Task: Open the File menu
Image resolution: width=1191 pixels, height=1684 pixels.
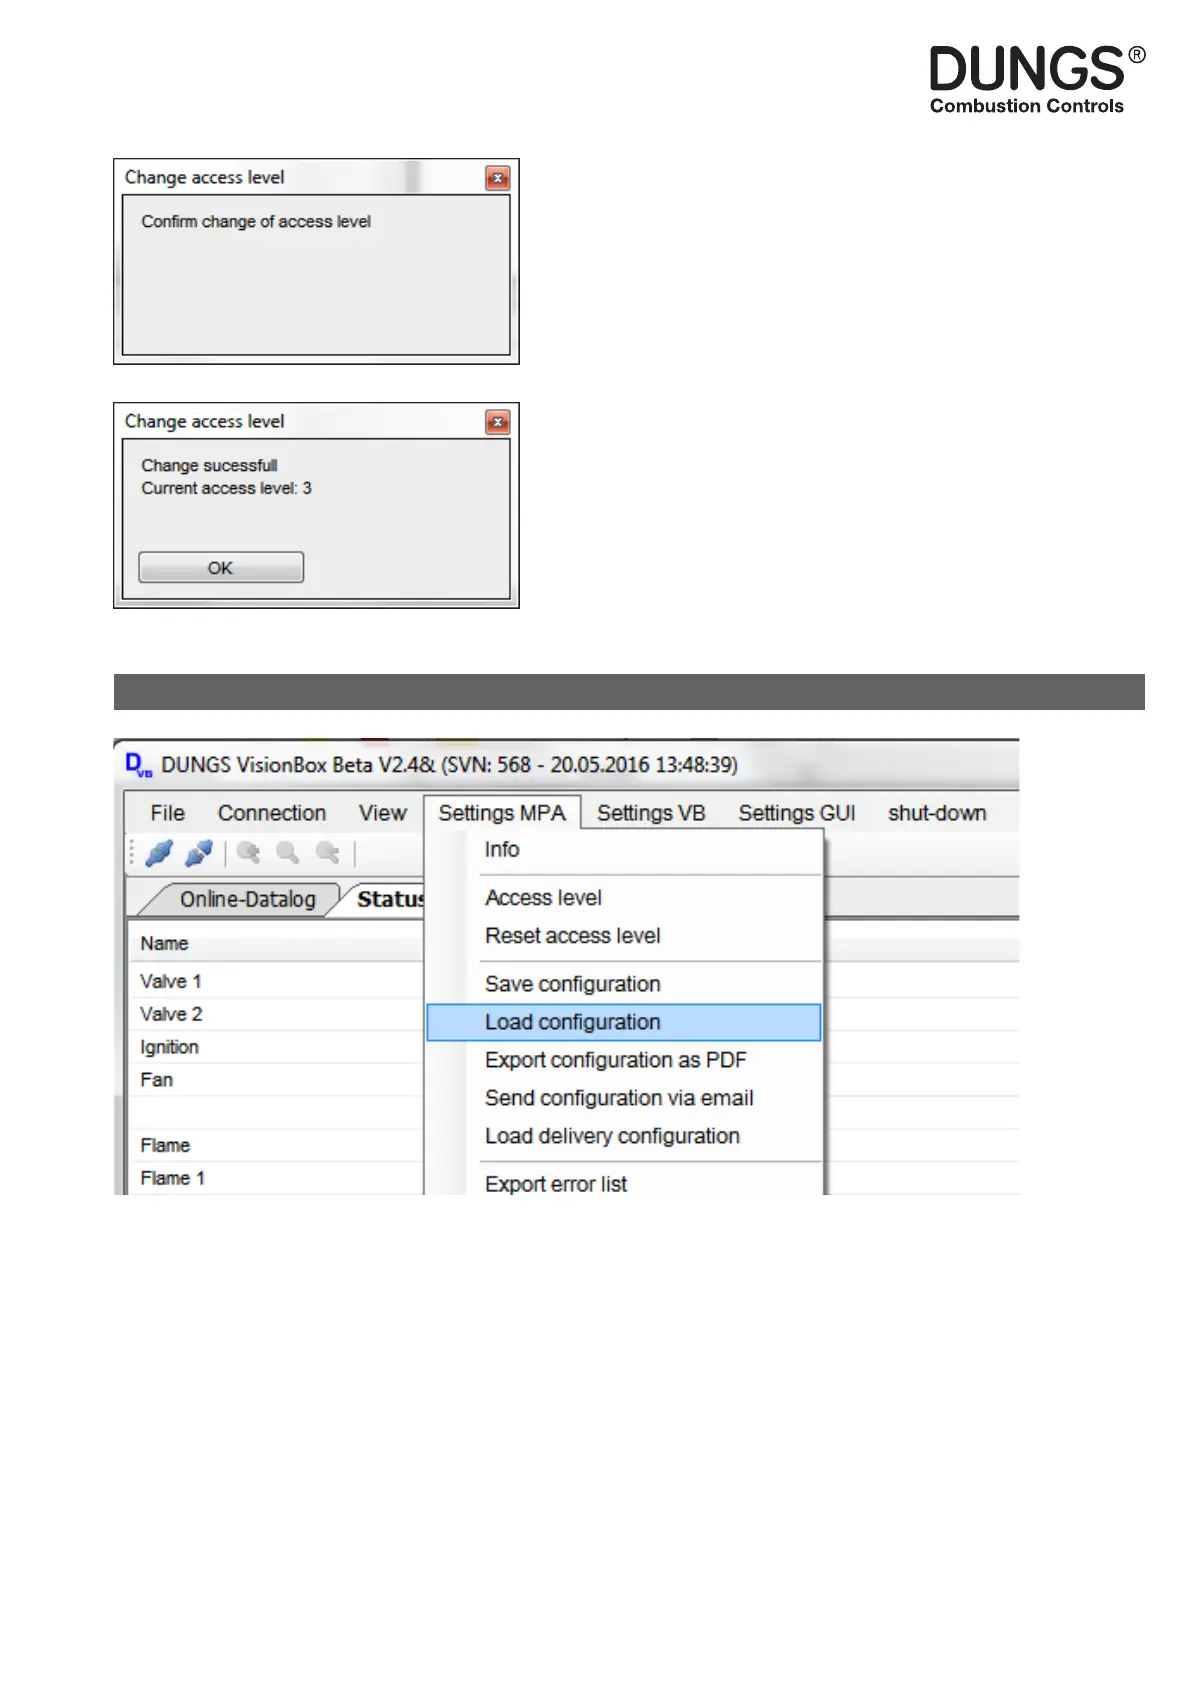Action: tap(168, 813)
